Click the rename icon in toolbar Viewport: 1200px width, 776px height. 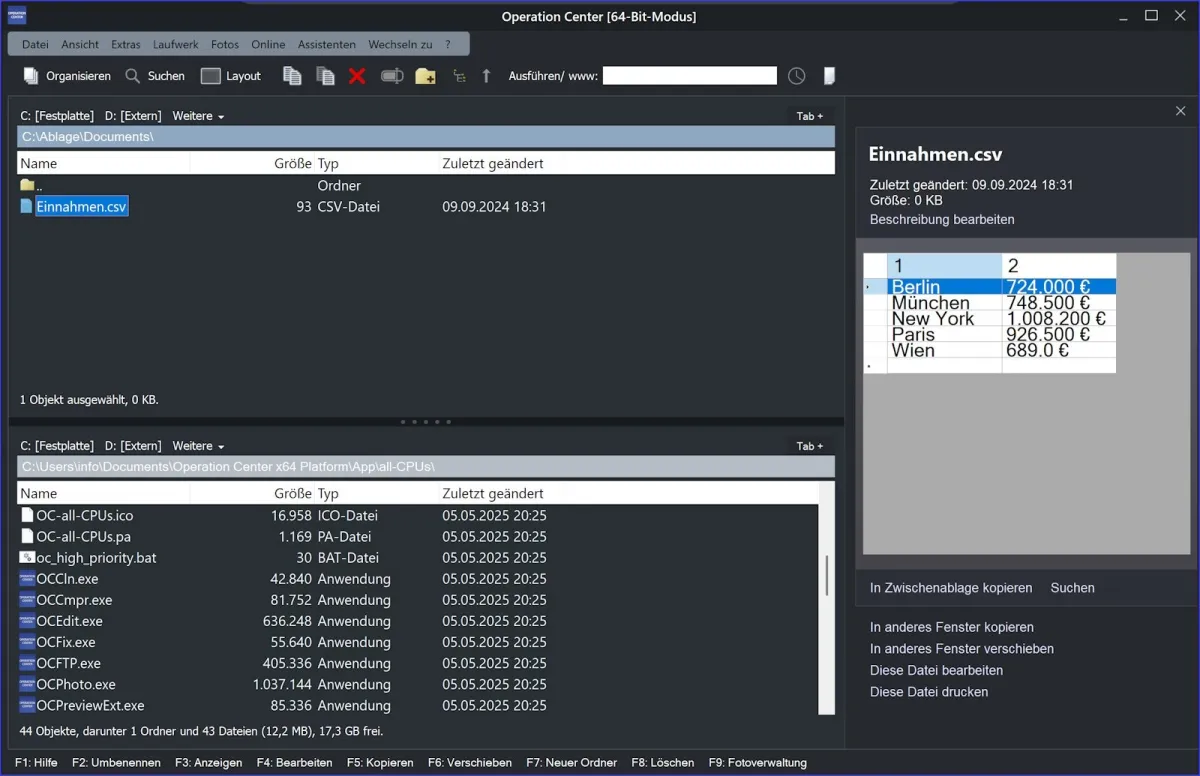click(x=391, y=76)
